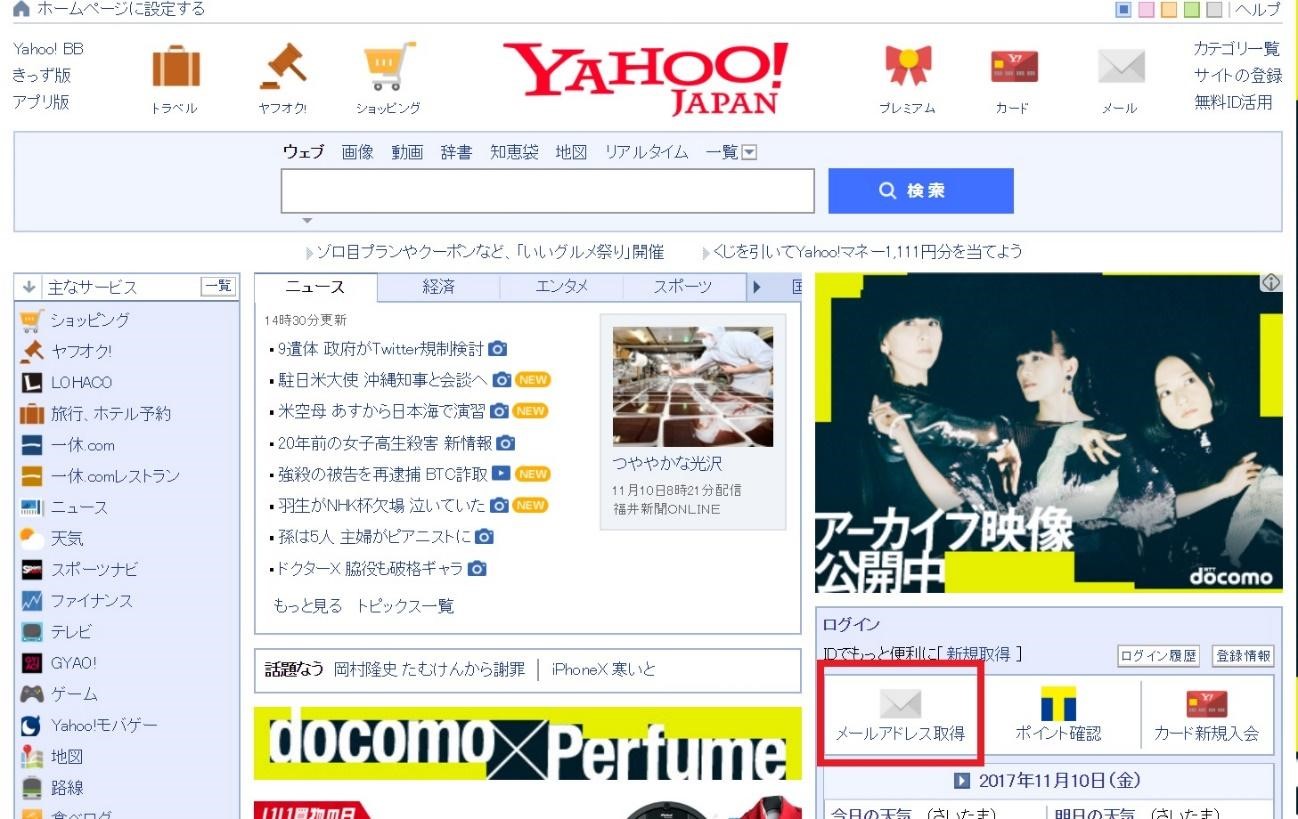Click the home icon for setting homepage
1298x819 pixels.
tap(21, 9)
